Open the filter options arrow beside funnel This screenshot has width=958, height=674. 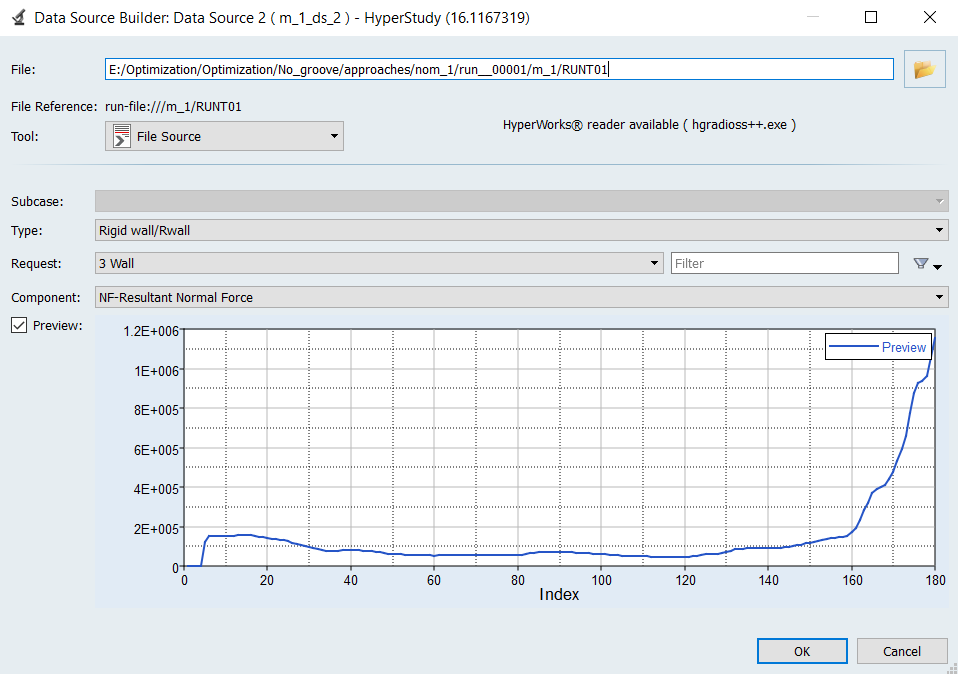938,266
